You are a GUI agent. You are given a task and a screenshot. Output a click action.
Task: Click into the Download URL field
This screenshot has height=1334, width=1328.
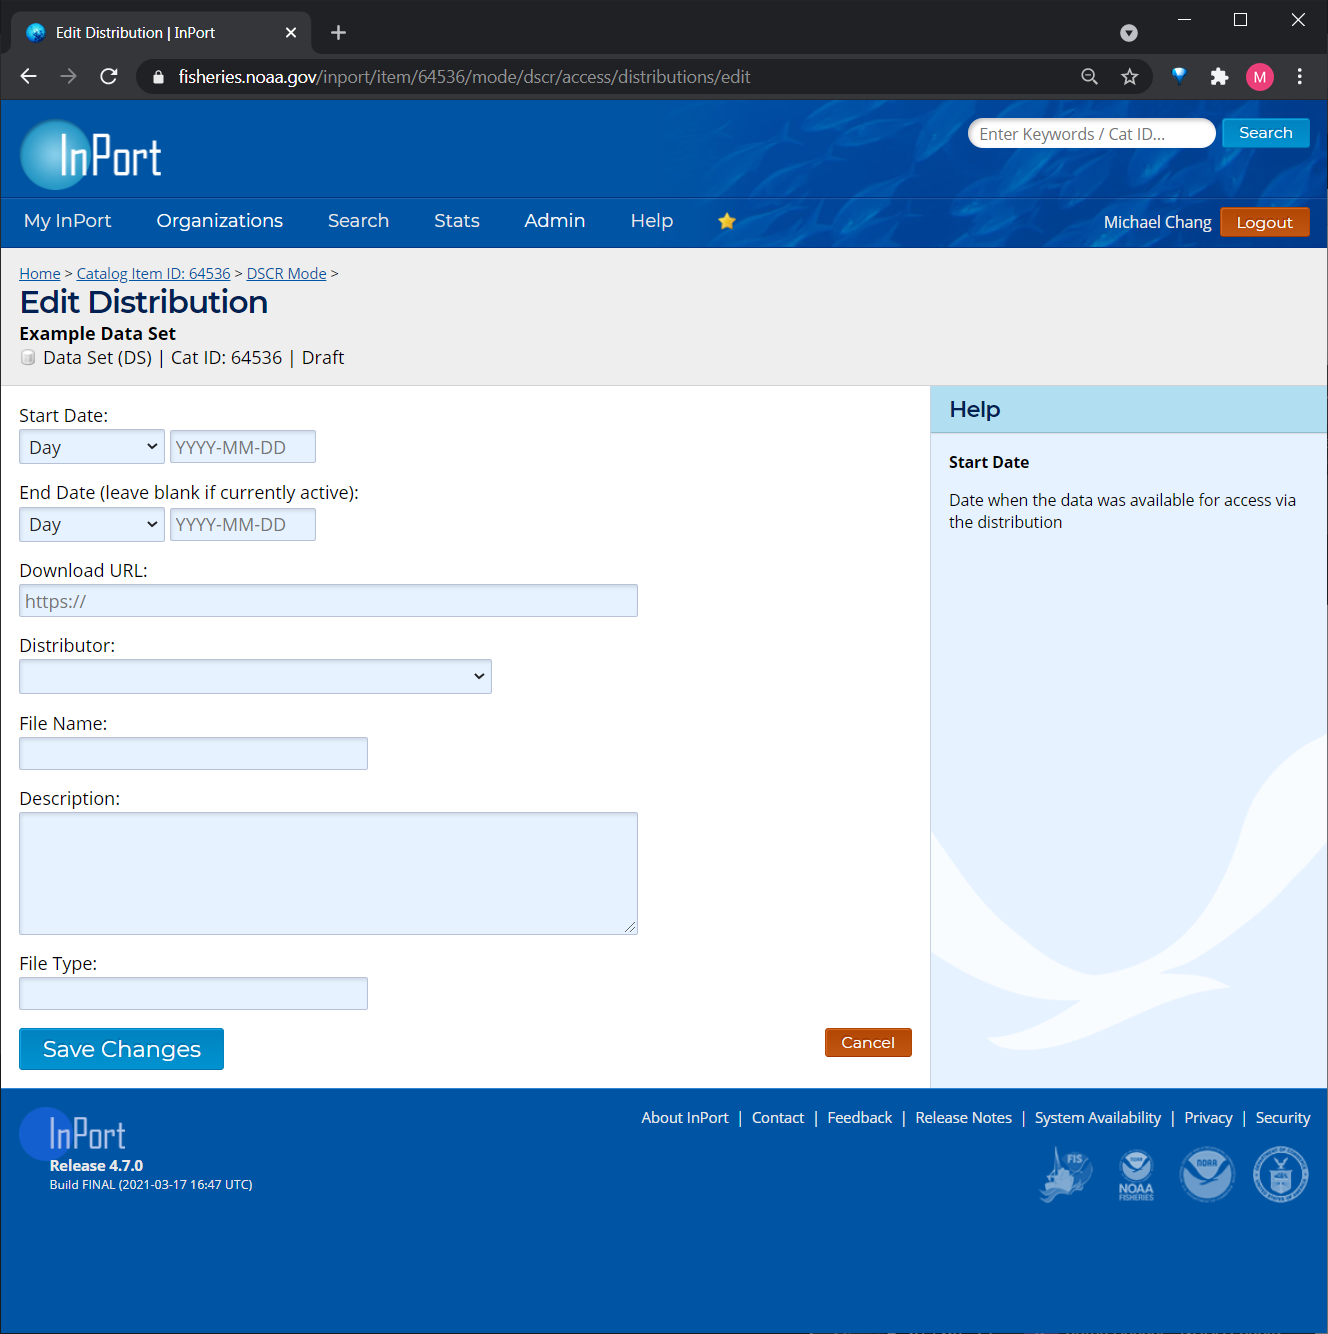point(328,601)
